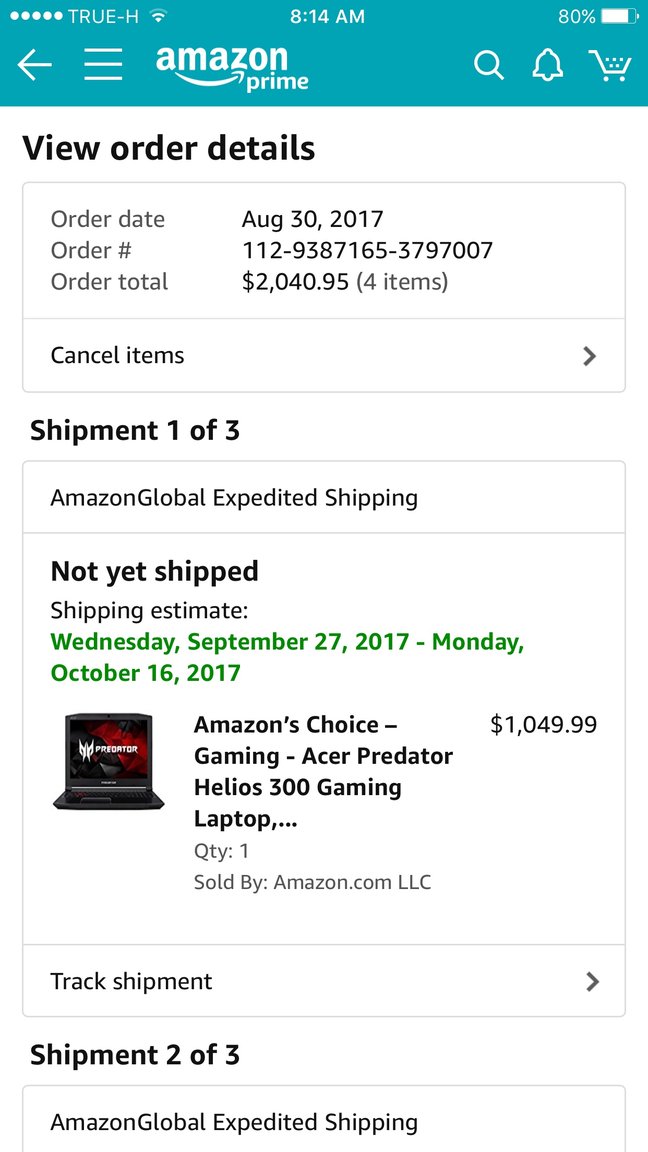The height and width of the screenshot is (1152, 648).
Task: Open notifications bell icon
Action: point(547,66)
